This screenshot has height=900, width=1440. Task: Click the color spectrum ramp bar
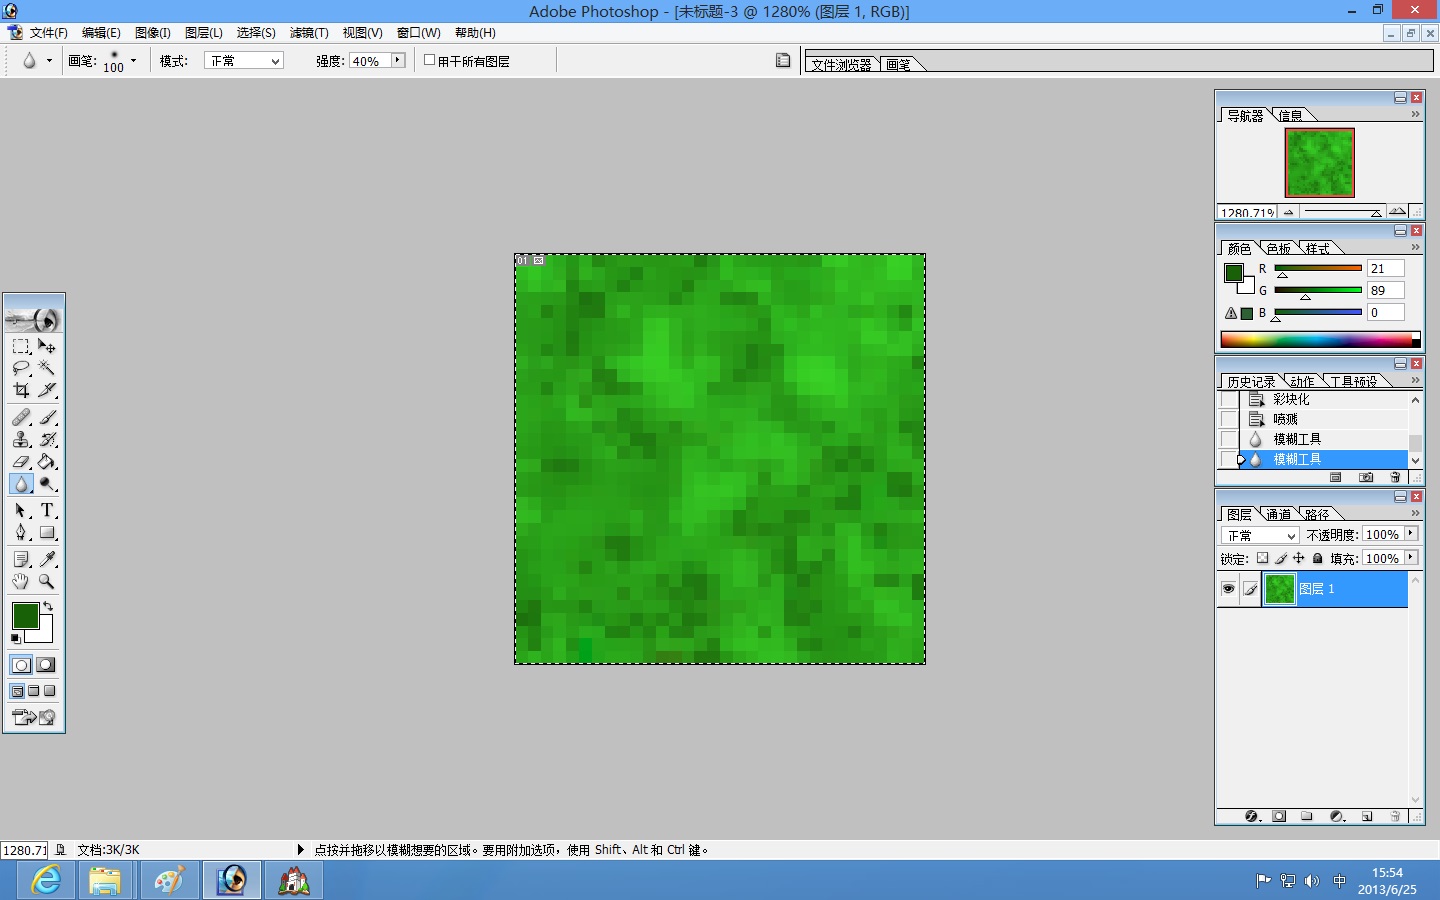[x=1320, y=340]
